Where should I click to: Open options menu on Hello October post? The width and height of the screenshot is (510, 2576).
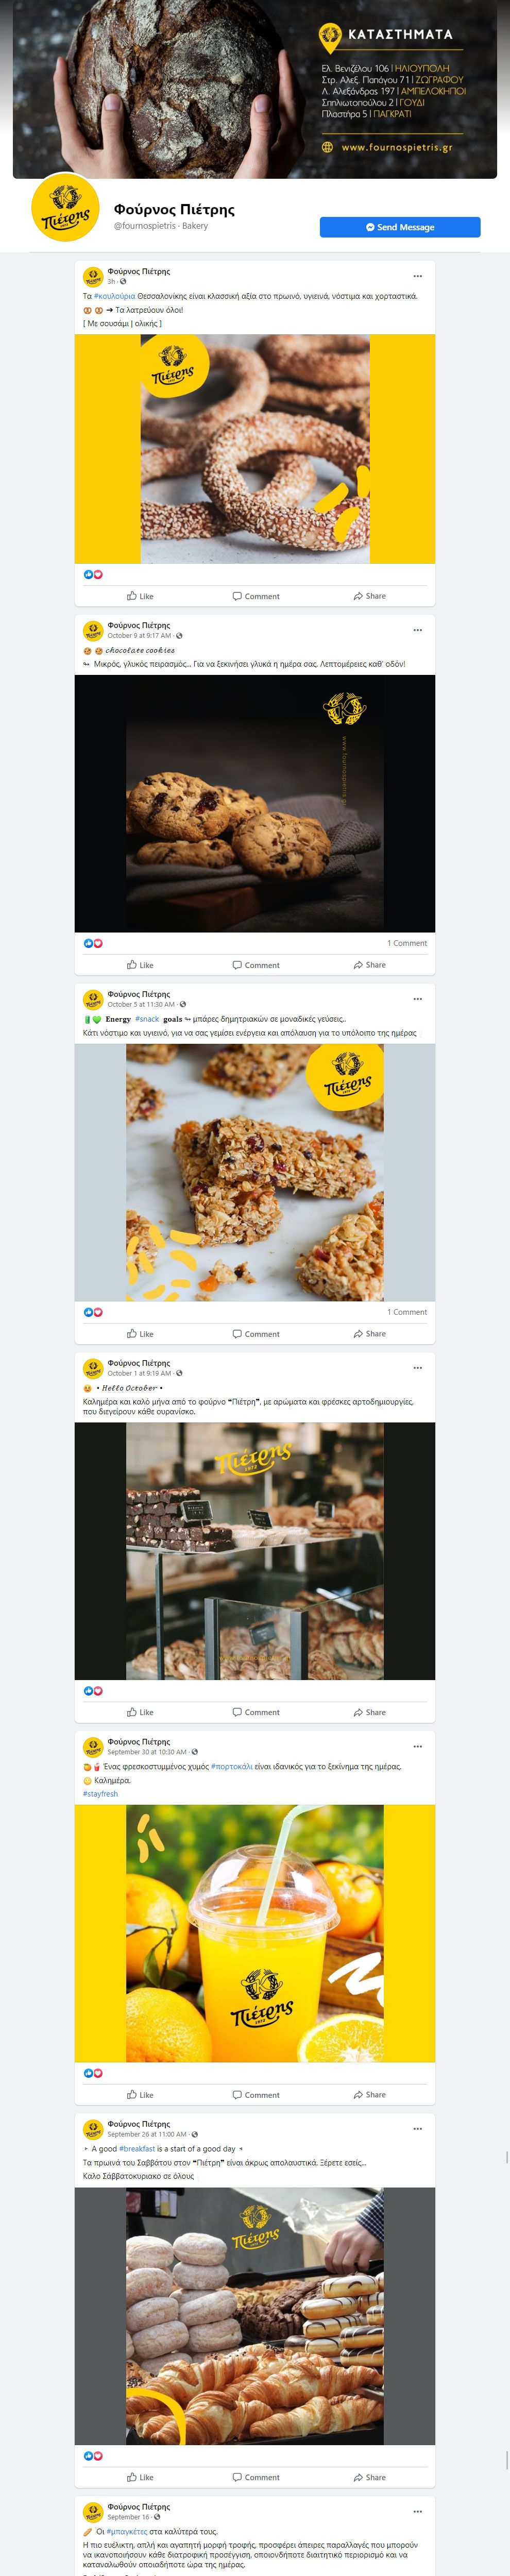coord(417,1368)
